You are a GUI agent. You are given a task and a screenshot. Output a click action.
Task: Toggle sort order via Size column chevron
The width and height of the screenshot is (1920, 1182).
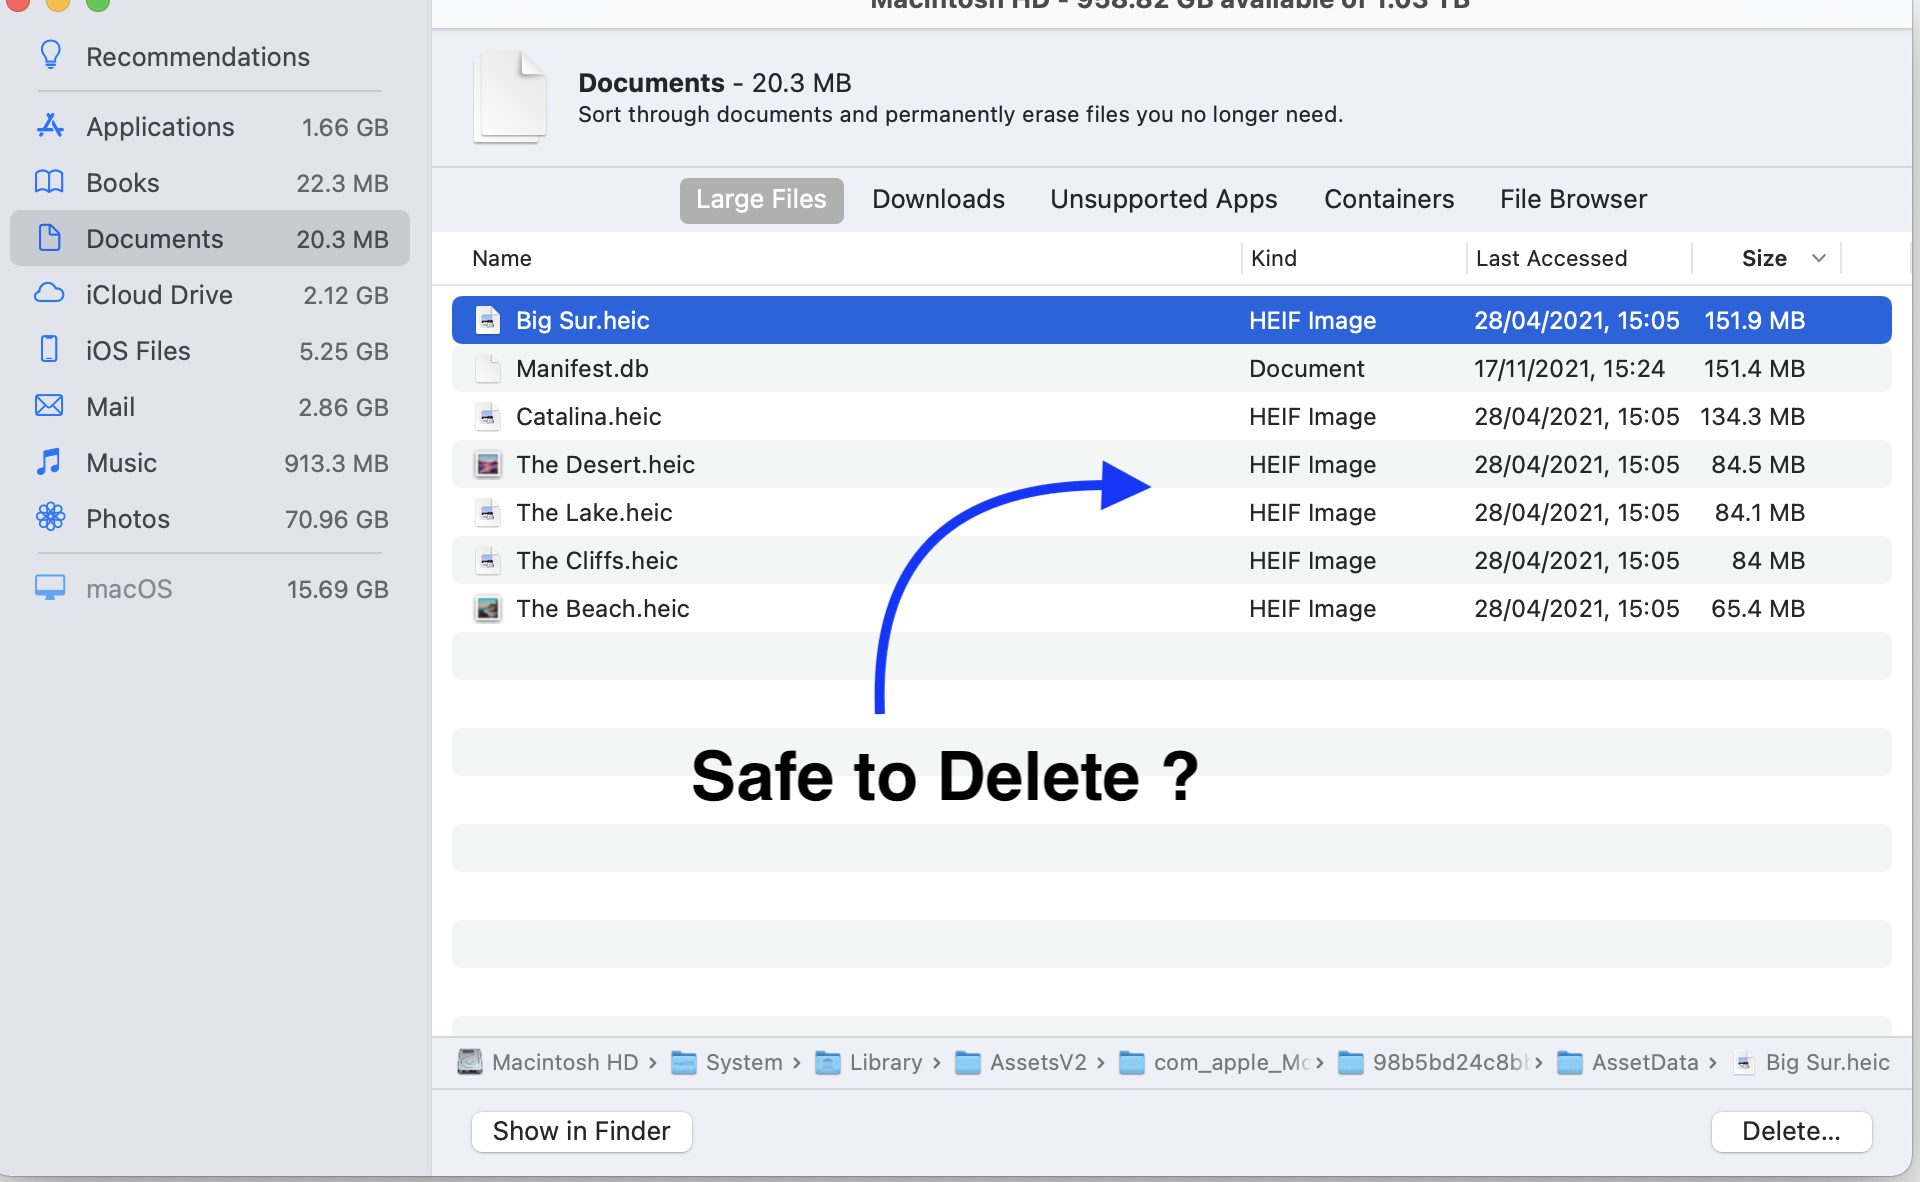1818,258
